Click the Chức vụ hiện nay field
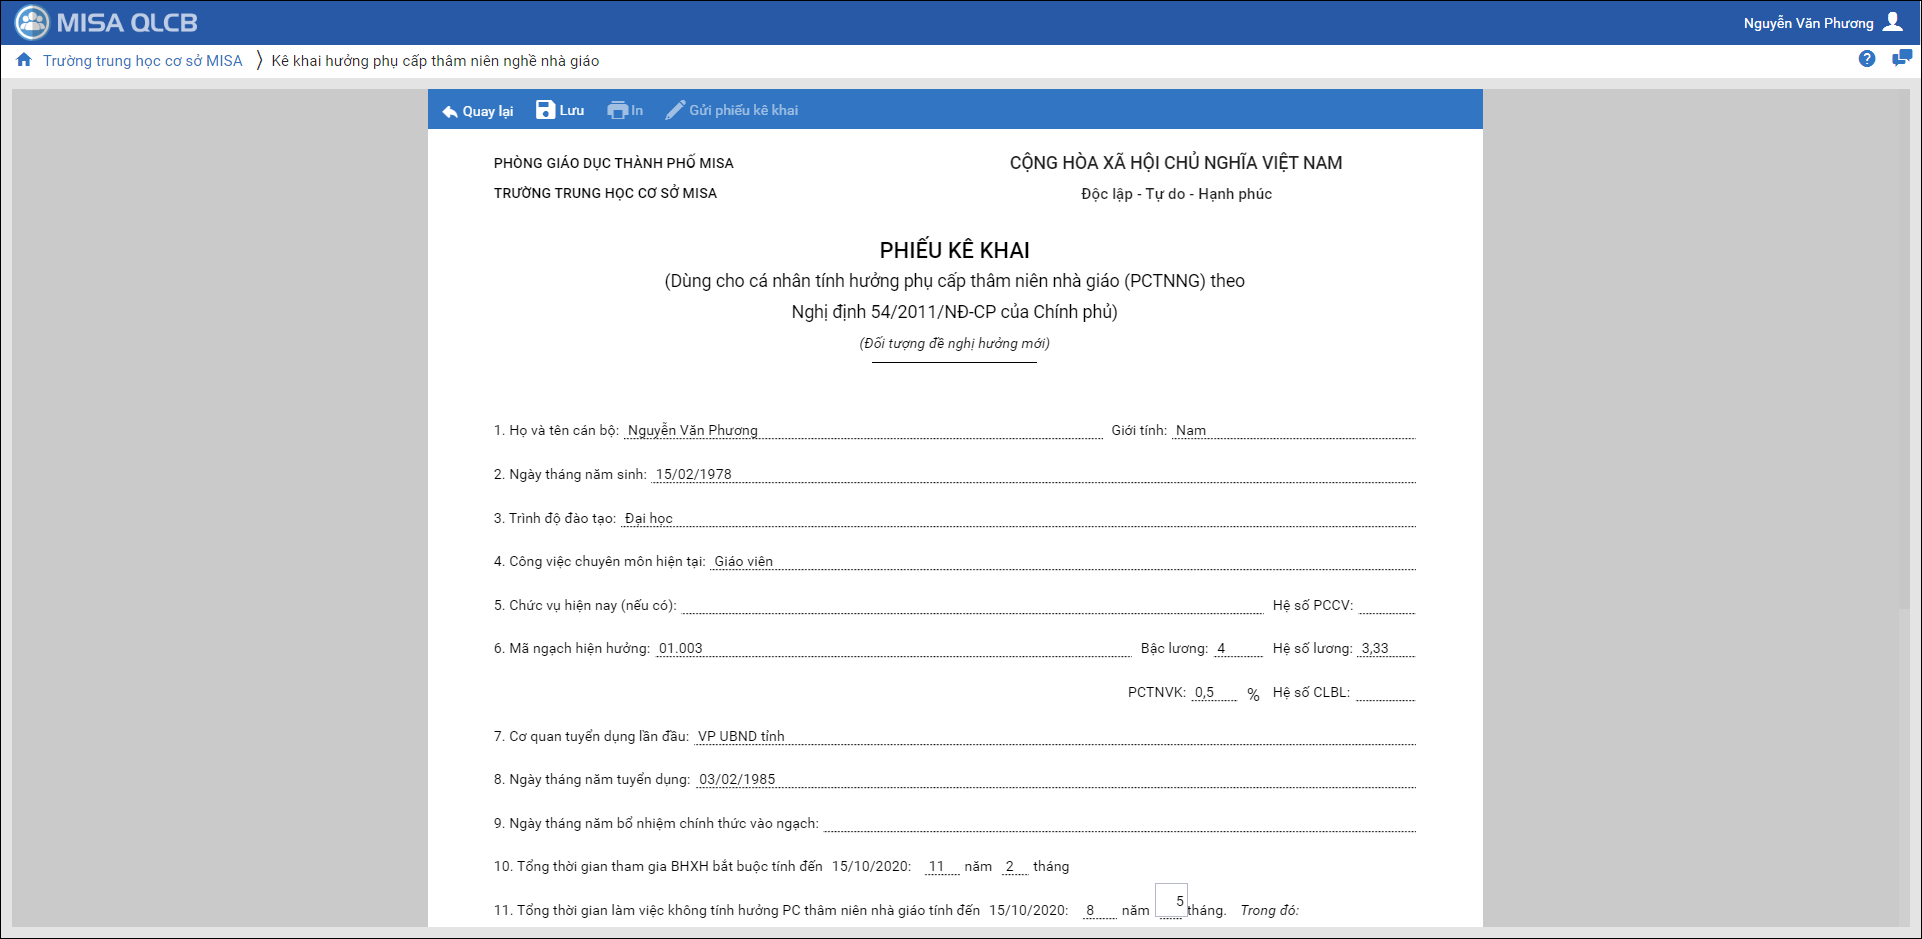This screenshot has height=939, width=1922. click(971, 605)
